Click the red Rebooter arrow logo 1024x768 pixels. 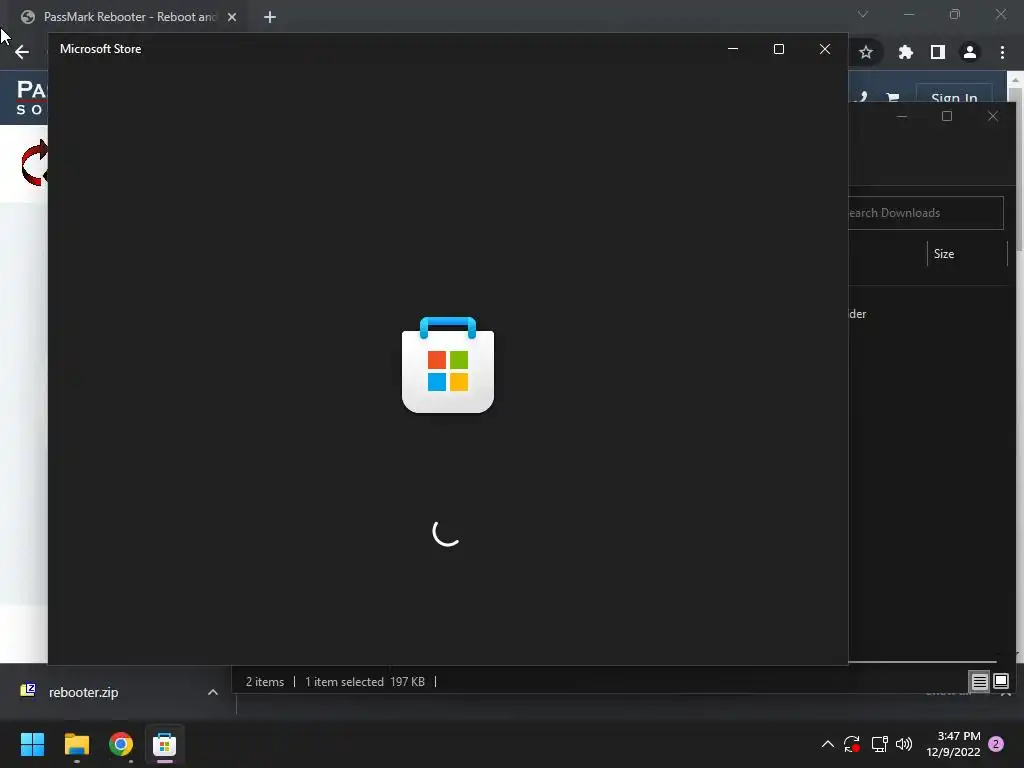(34, 163)
